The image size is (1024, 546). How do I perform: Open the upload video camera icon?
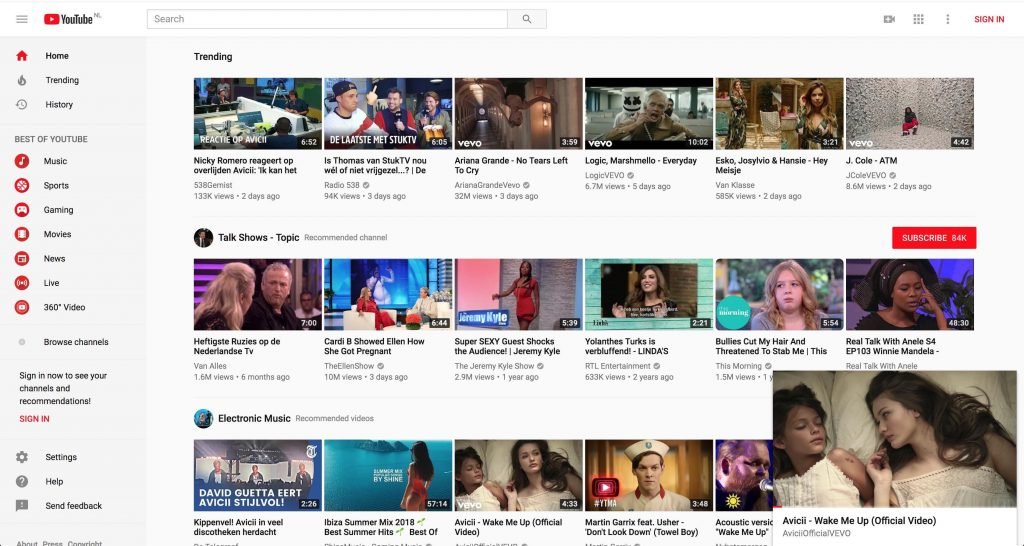pyautogui.click(x=889, y=19)
